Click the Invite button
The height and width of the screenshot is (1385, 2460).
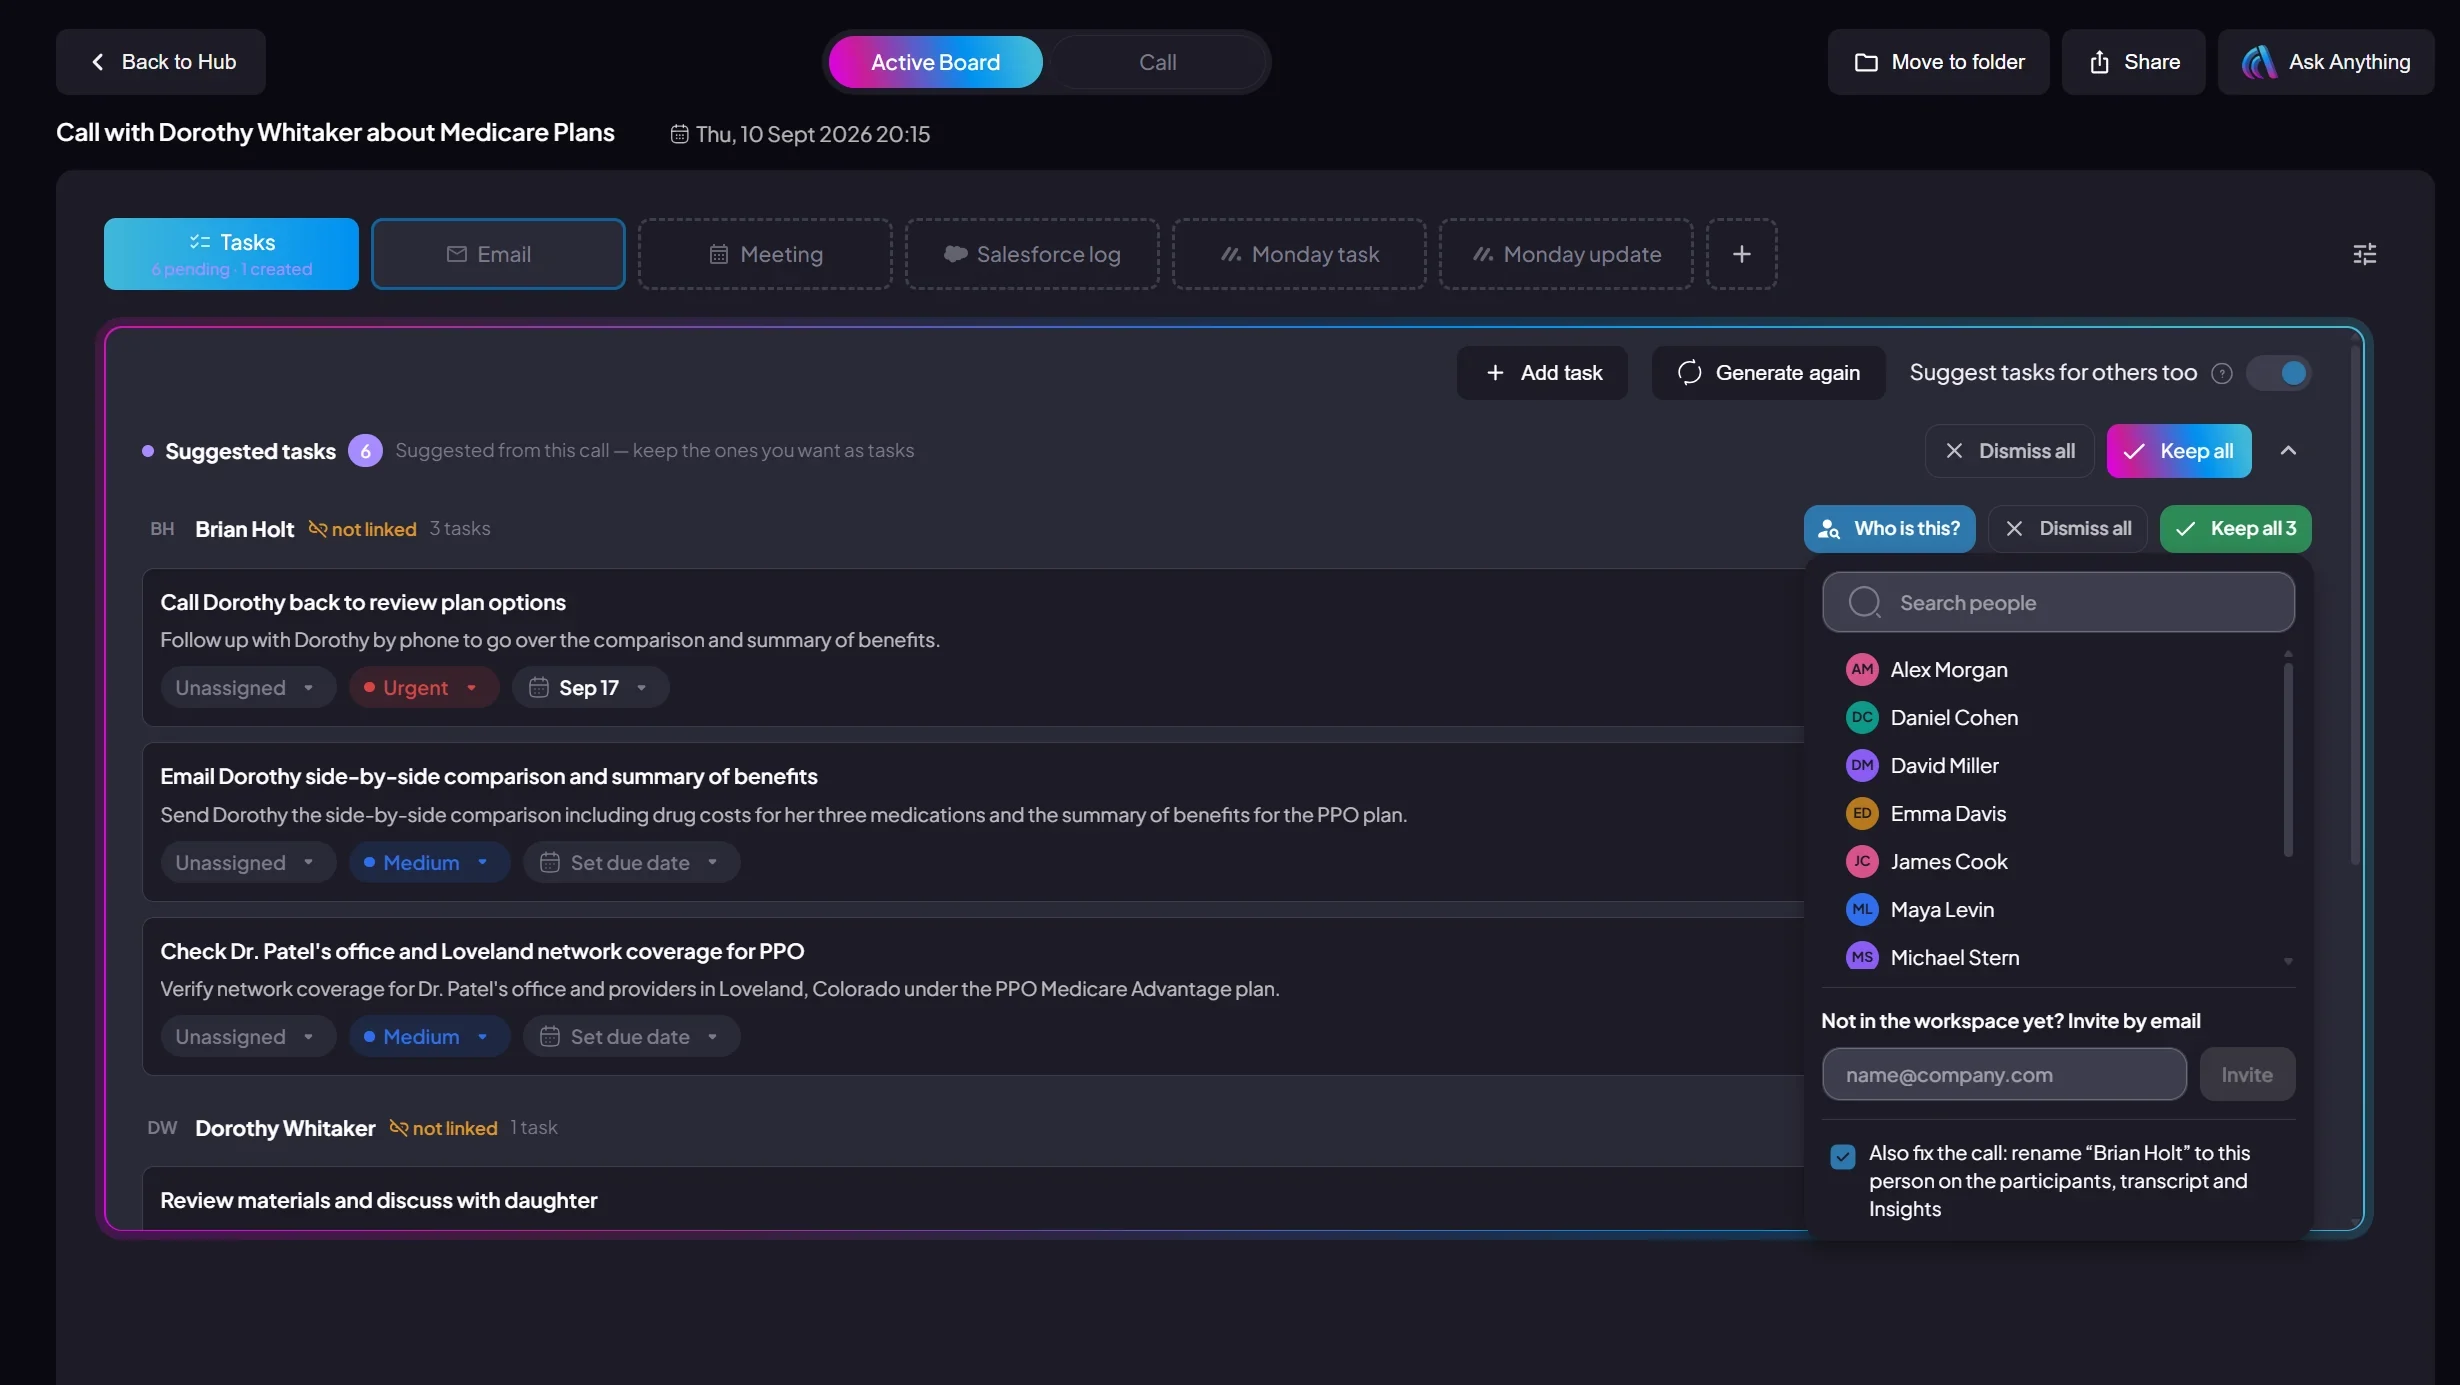pos(2247,1074)
